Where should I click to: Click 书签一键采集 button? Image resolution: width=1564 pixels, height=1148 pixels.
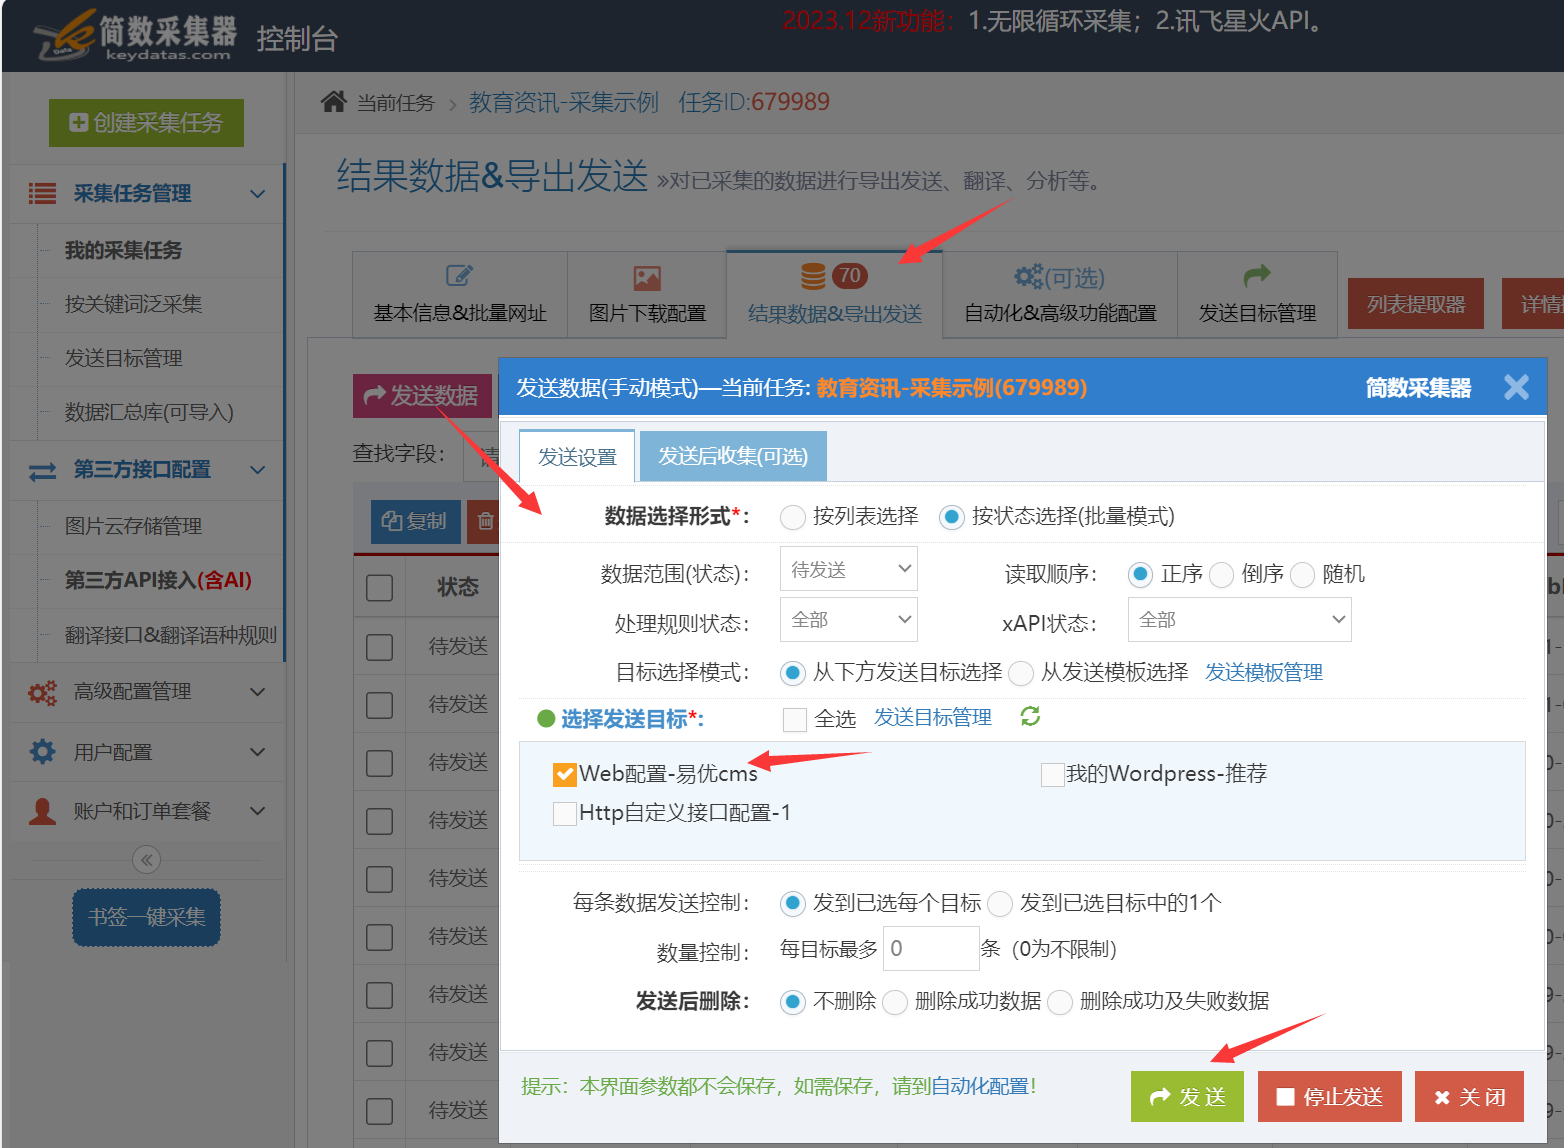click(x=146, y=917)
